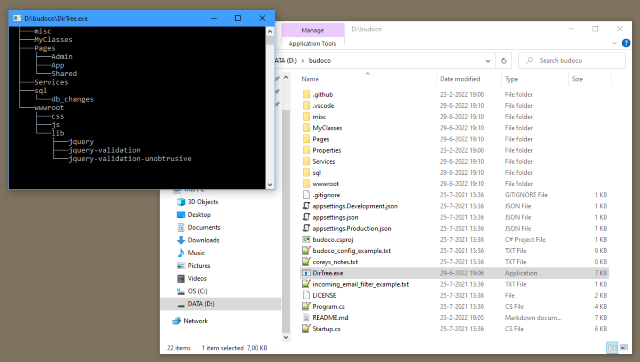Click the Music note icon in sidebar
The height and width of the screenshot is (362, 640).
[181, 253]
